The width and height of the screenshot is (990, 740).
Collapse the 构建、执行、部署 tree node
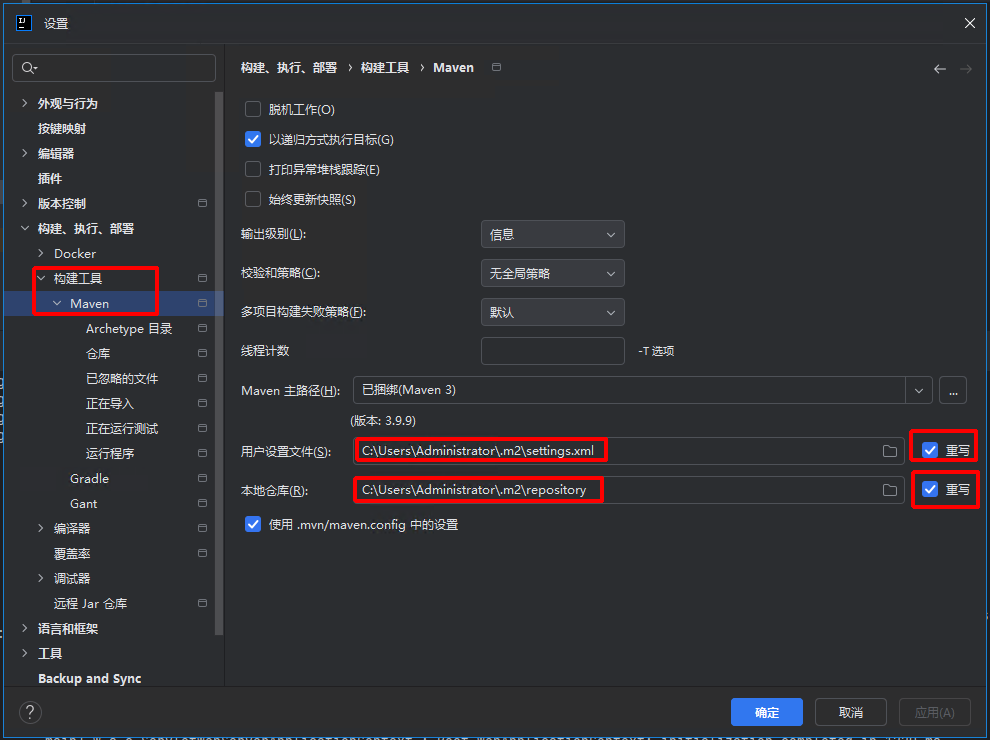coord(25,228)
